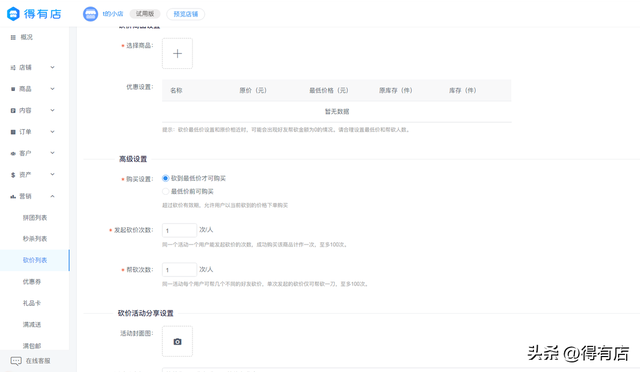Click the 资产 dollar icon
The width and height of the screenshot is (640, 372).
pos(13,175)
